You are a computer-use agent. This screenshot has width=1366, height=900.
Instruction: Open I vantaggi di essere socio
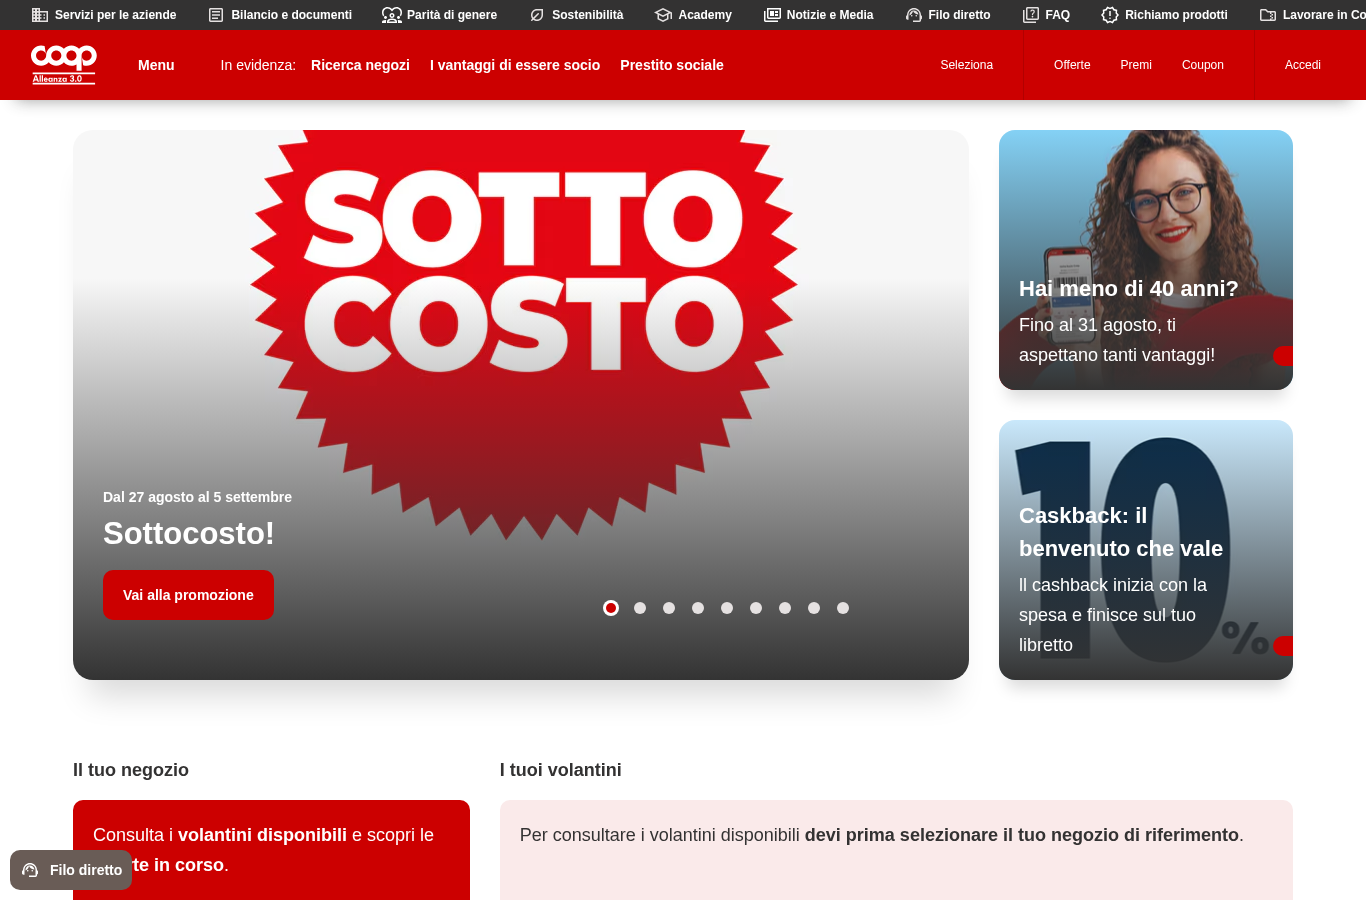pos(515,65)
